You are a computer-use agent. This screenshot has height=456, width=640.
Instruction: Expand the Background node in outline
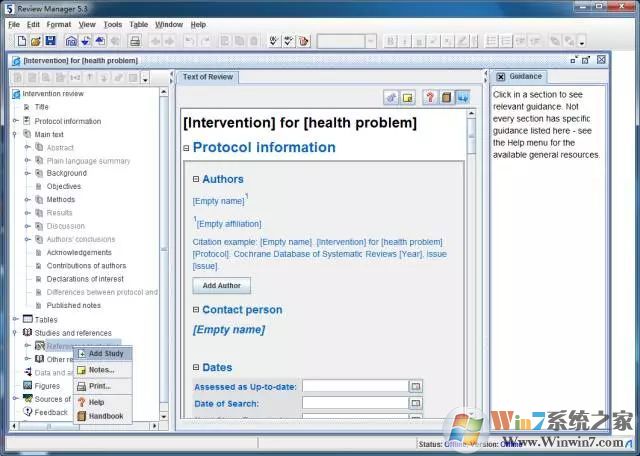28,173
